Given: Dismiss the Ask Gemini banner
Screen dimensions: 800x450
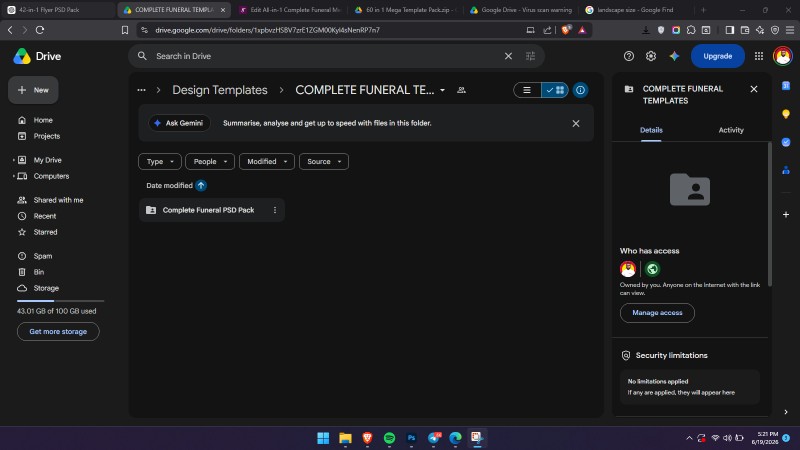Looking at the screenshot, I should pos(576,123).
